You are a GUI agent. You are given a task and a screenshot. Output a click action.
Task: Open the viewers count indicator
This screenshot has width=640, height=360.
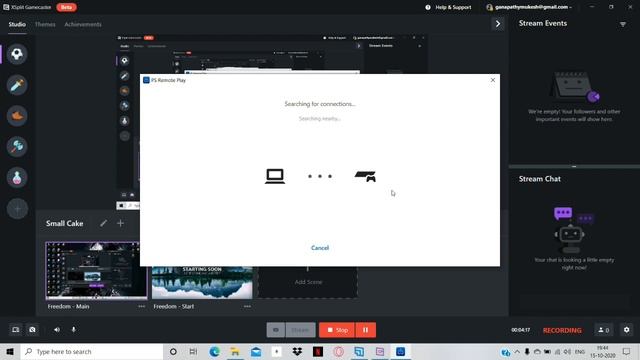pyautogui.click(x=603, y=330)
